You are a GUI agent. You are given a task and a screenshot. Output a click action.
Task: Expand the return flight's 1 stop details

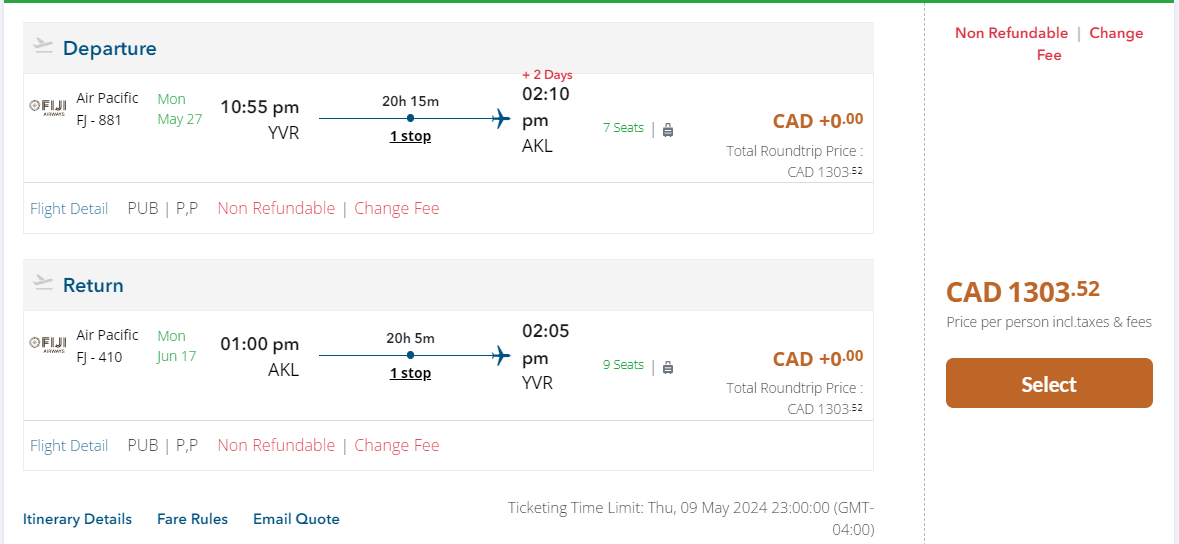click(x=410, y=373)
